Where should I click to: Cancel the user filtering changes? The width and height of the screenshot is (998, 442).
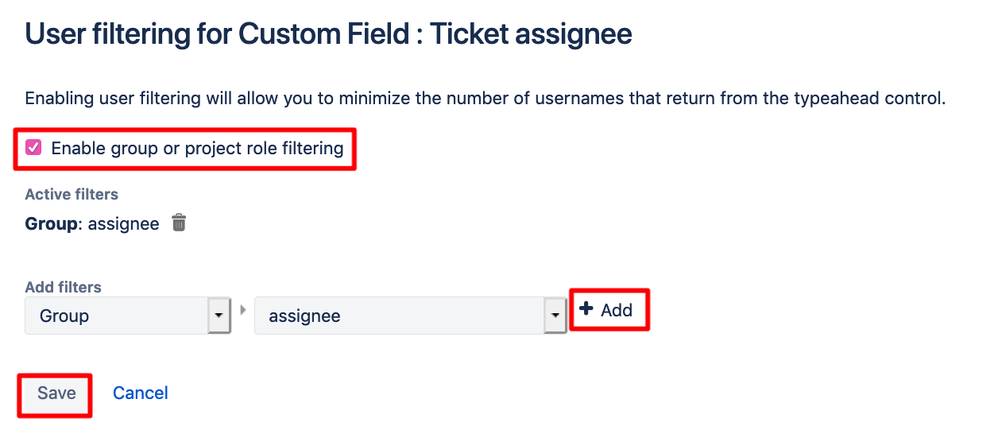(x=140, y=393)
